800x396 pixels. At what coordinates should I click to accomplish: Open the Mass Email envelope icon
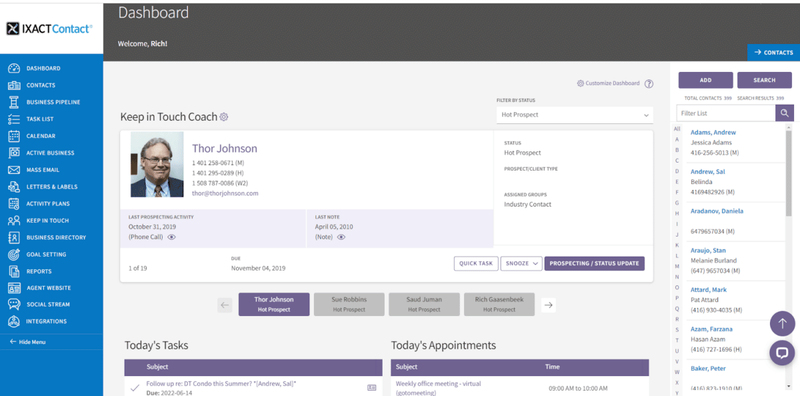(x=14, y=169)
